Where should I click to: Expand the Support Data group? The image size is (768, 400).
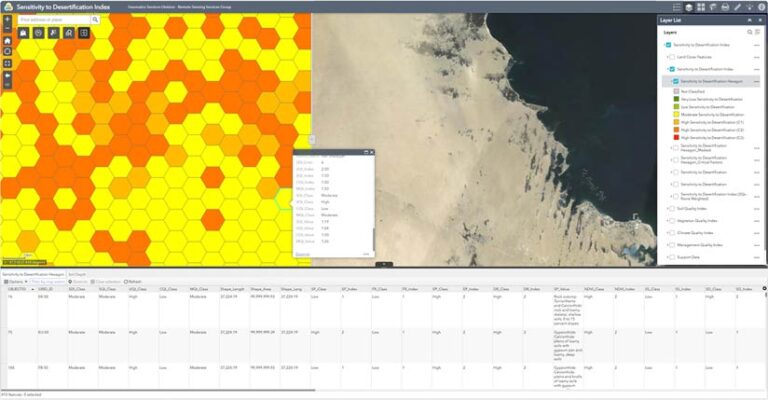[x=667, y=257]
